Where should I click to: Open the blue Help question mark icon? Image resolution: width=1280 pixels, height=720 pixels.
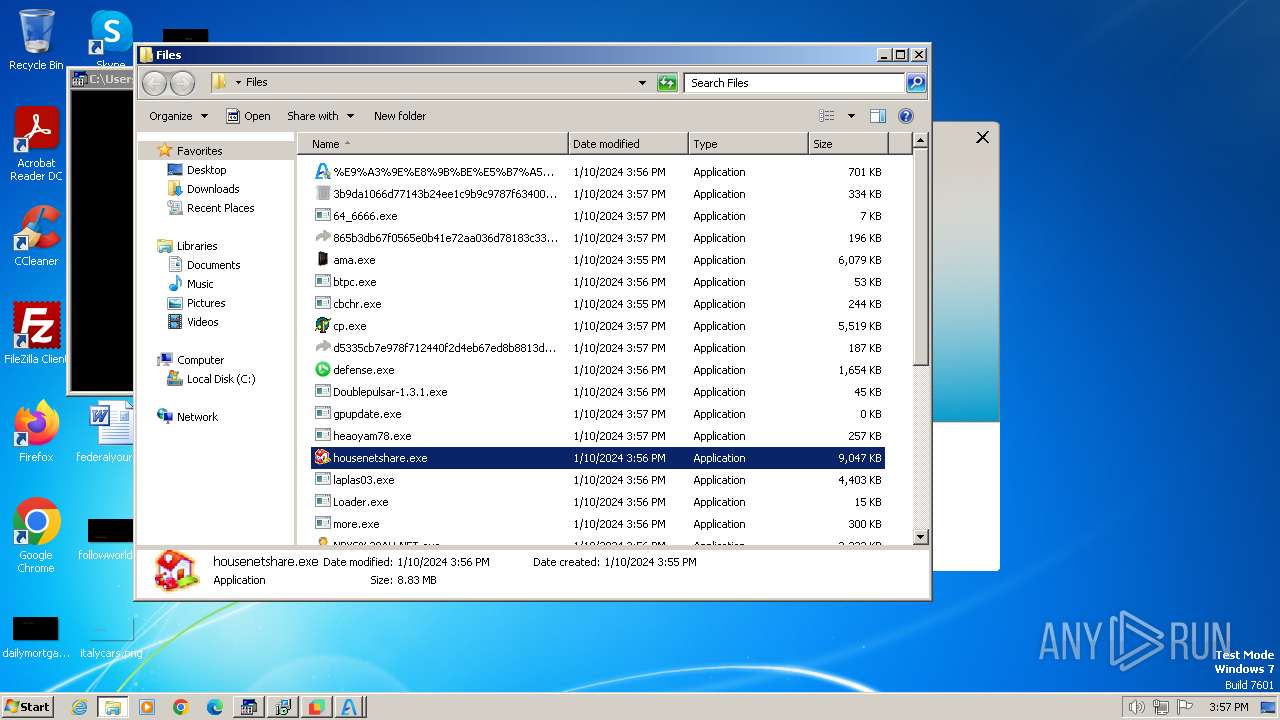pyautogui.click(x=906, y=116)
